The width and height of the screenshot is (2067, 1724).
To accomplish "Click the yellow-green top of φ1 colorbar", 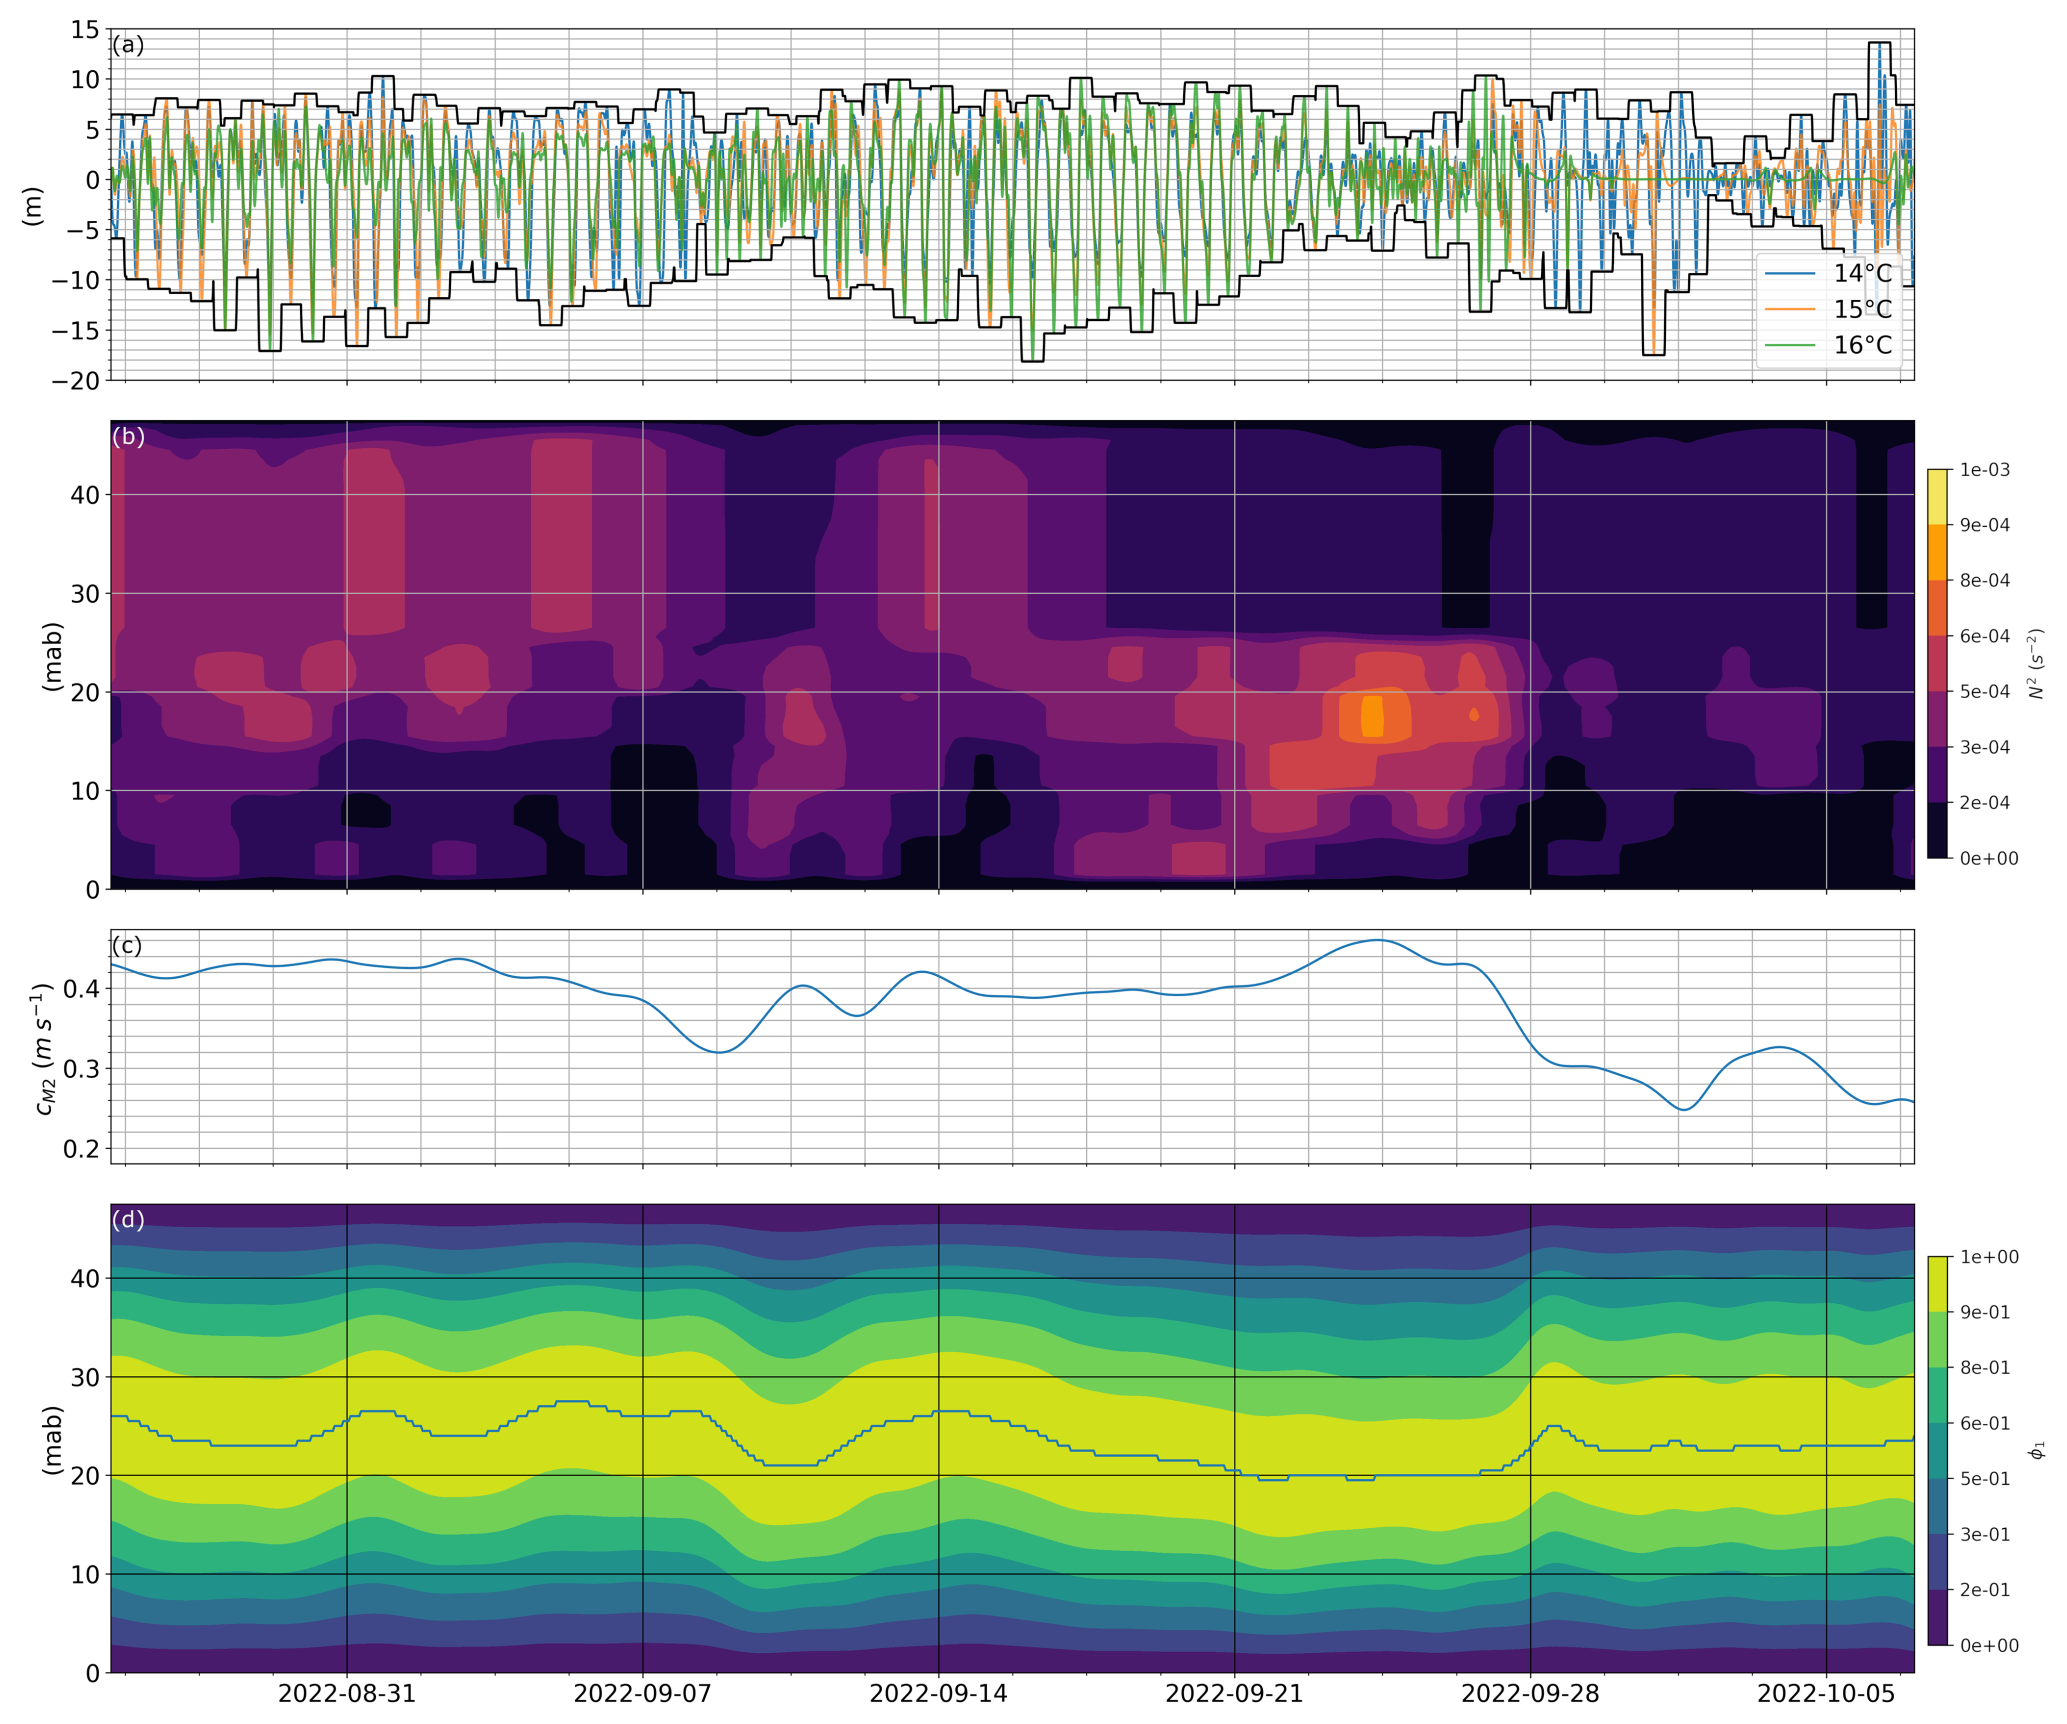I will [x=1937, y=1284].
